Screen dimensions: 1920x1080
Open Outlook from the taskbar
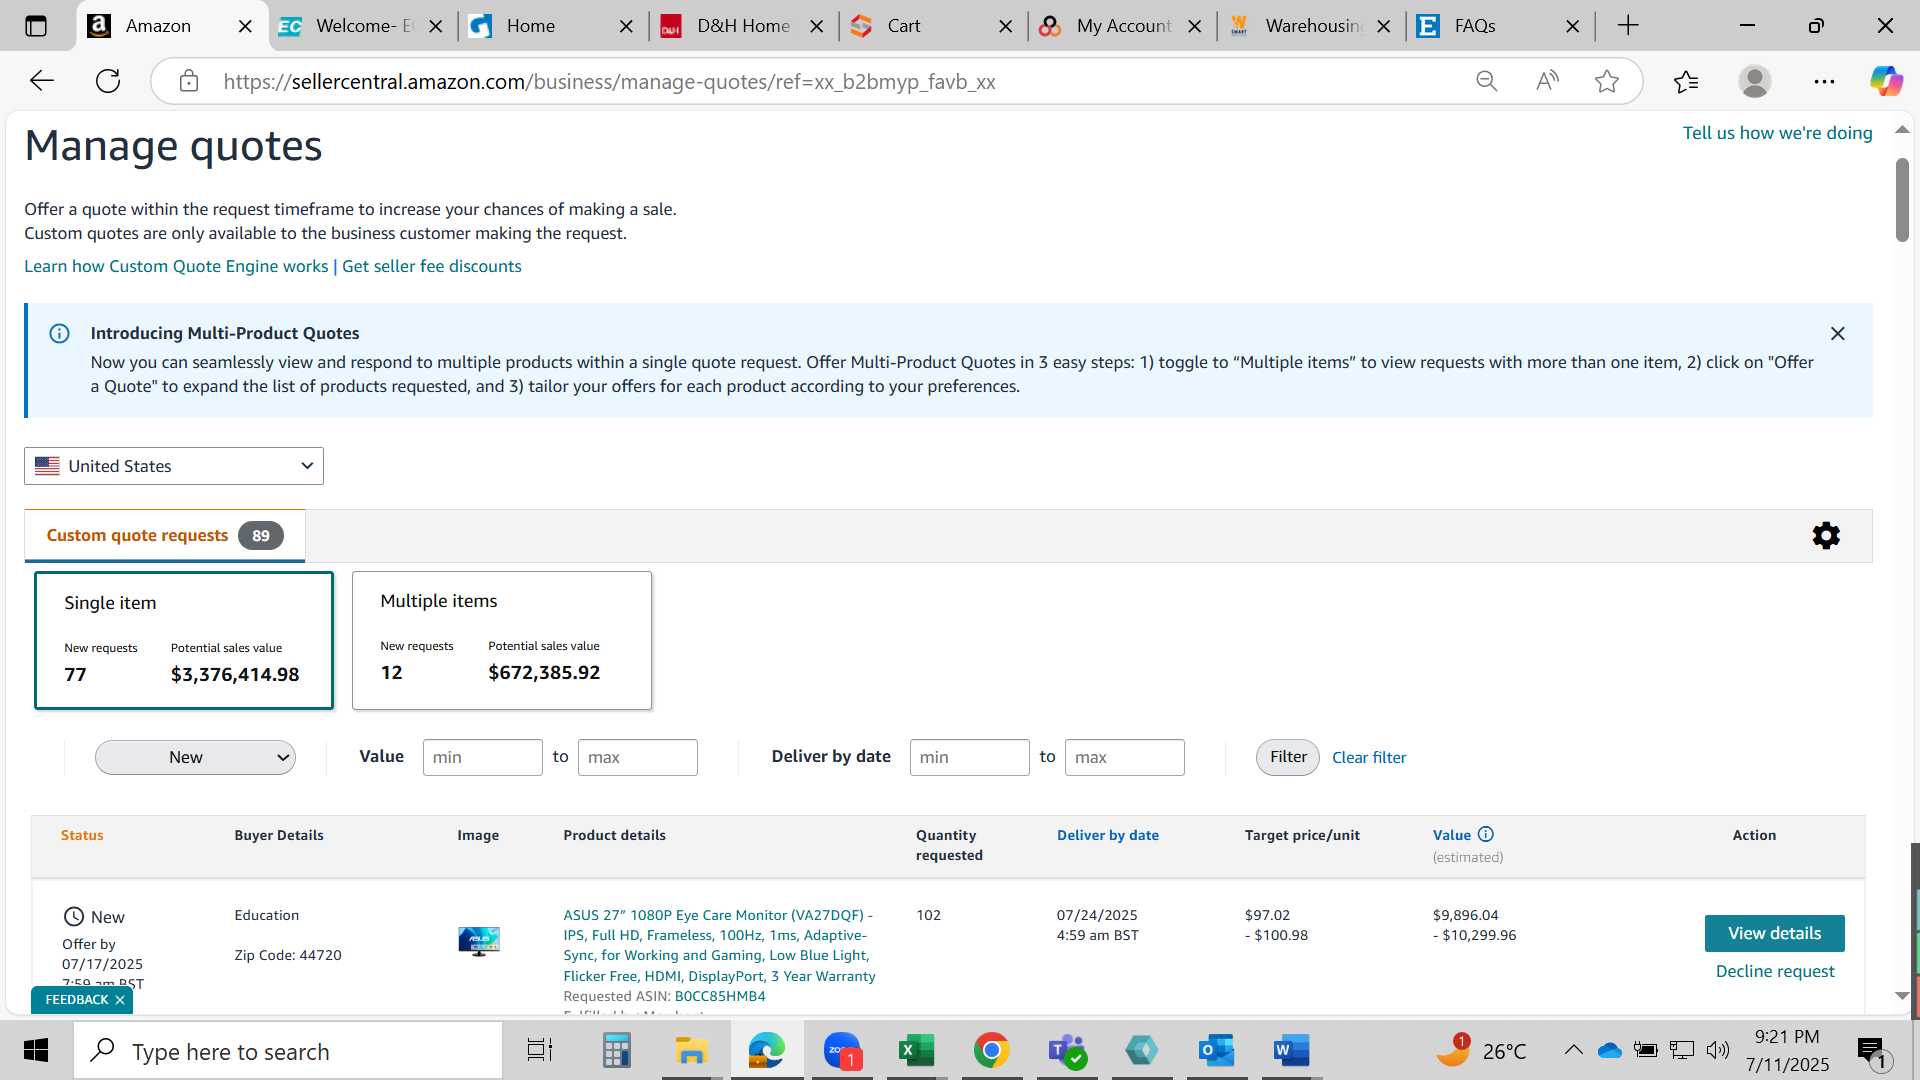click(1216, 1050)
